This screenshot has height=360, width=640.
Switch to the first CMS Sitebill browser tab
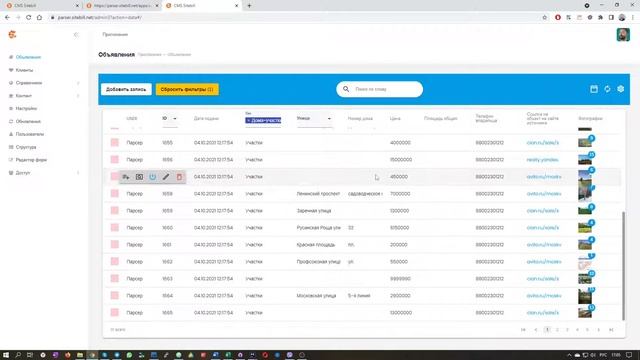41,6
